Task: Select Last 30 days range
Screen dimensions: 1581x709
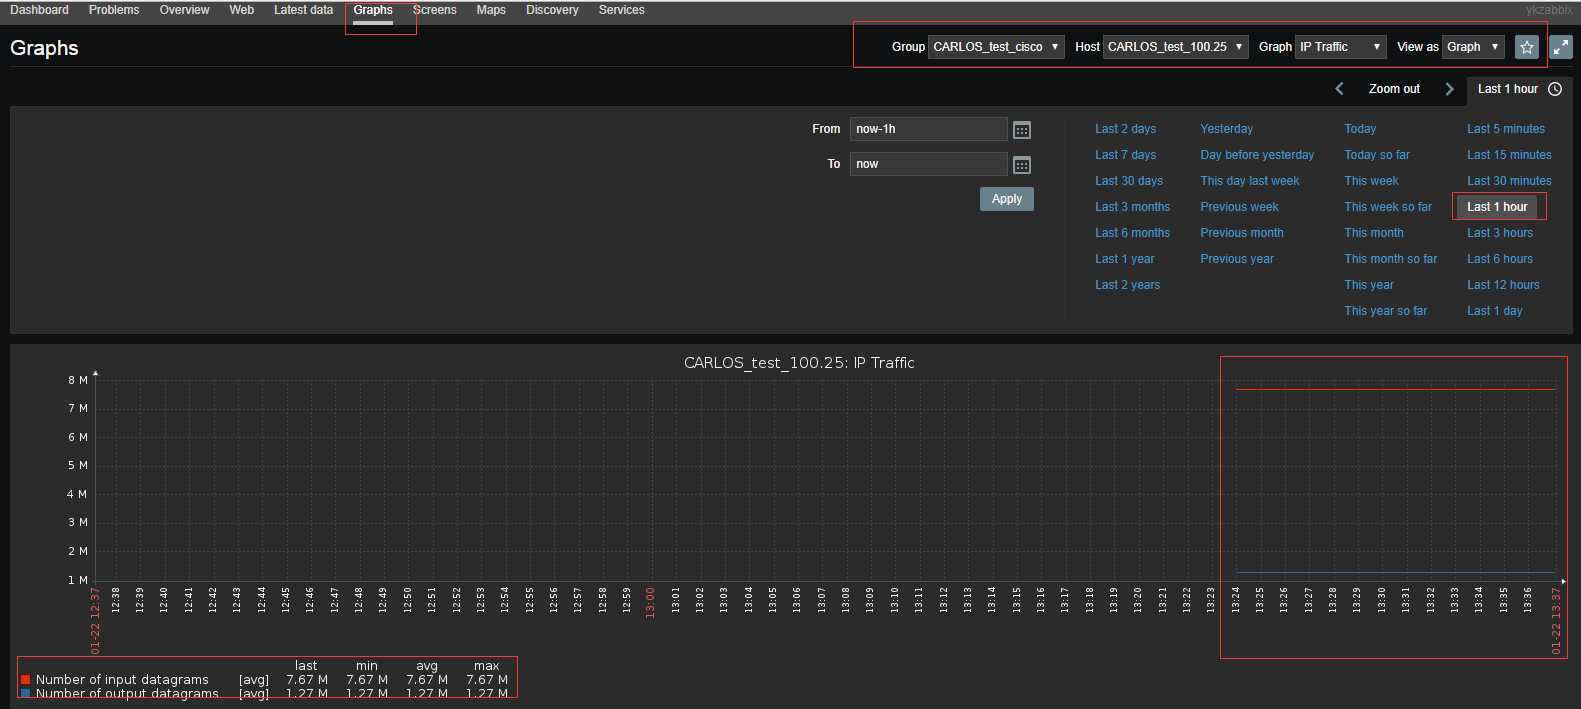Action: [x=1129, y=181]
